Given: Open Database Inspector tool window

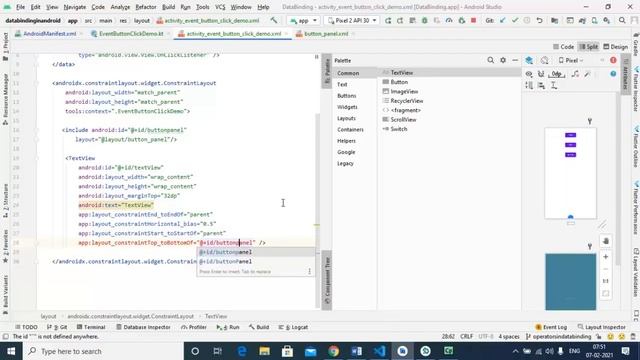Looking at the screenshot, I should [x=143, y=327].
